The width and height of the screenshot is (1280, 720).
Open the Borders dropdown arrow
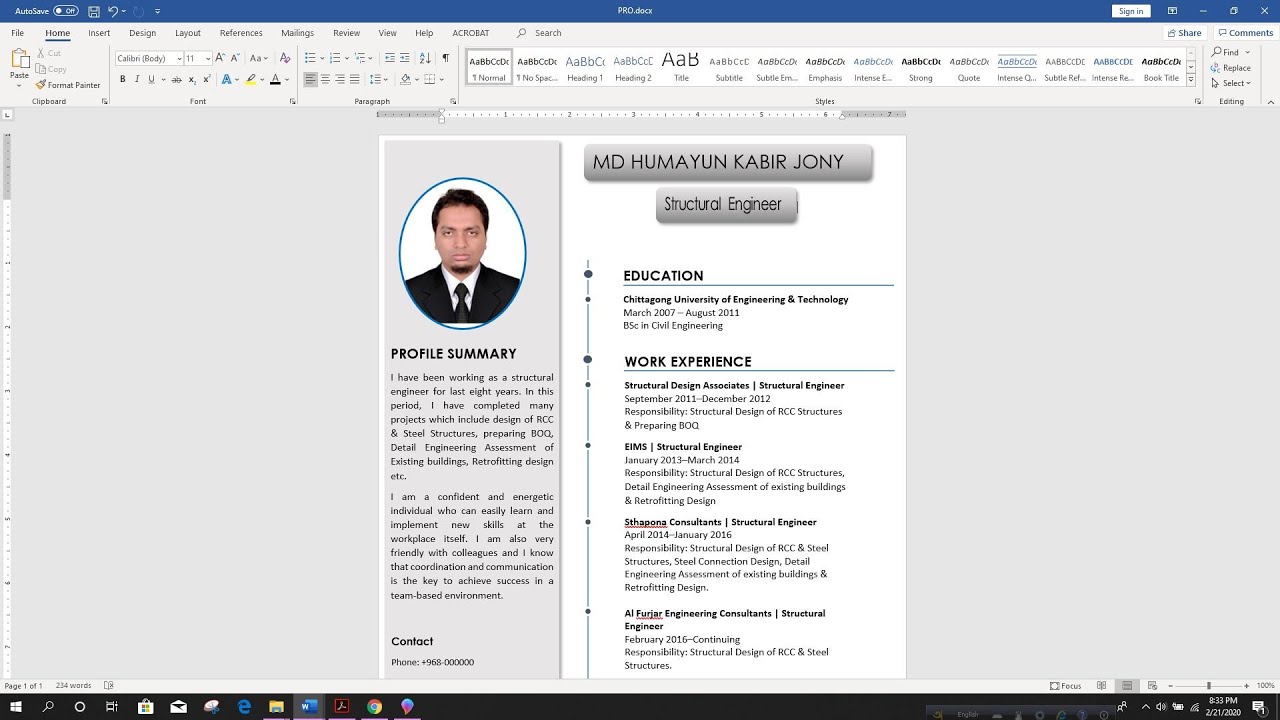442,79
